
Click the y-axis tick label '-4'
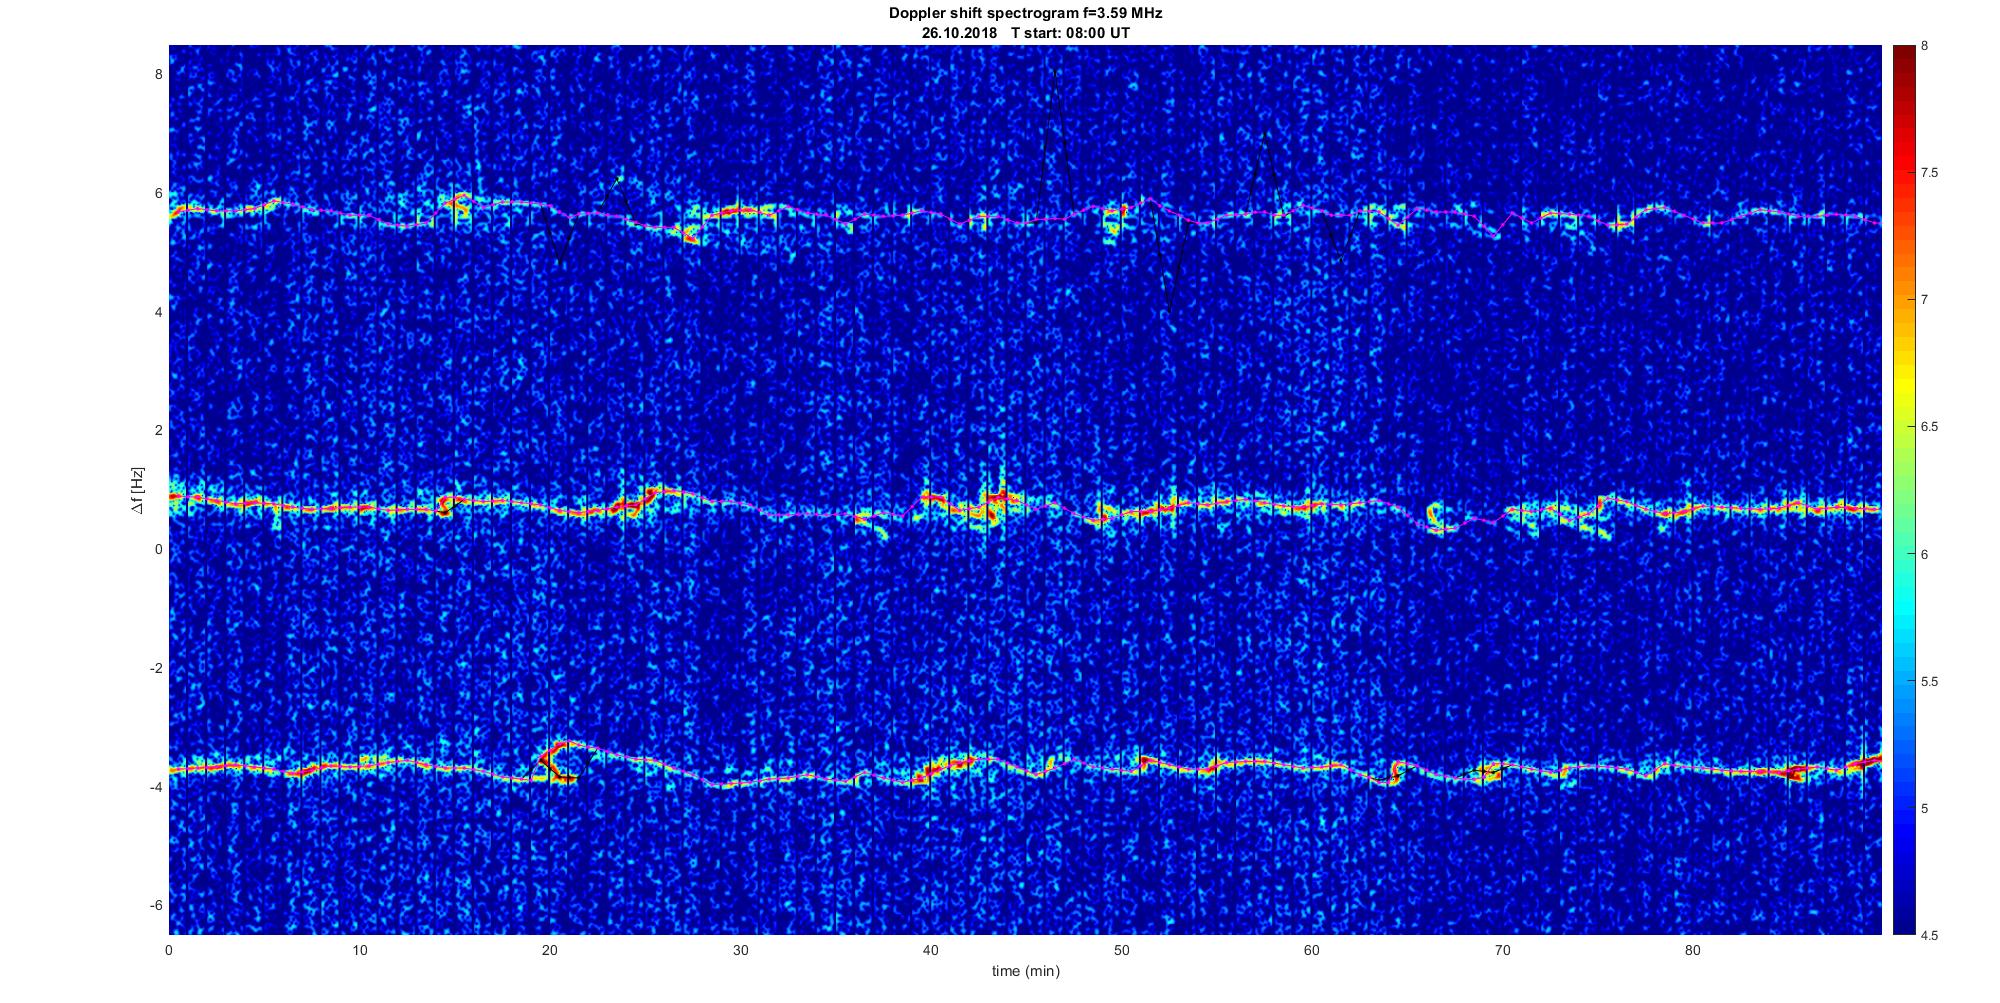(156, 787)
